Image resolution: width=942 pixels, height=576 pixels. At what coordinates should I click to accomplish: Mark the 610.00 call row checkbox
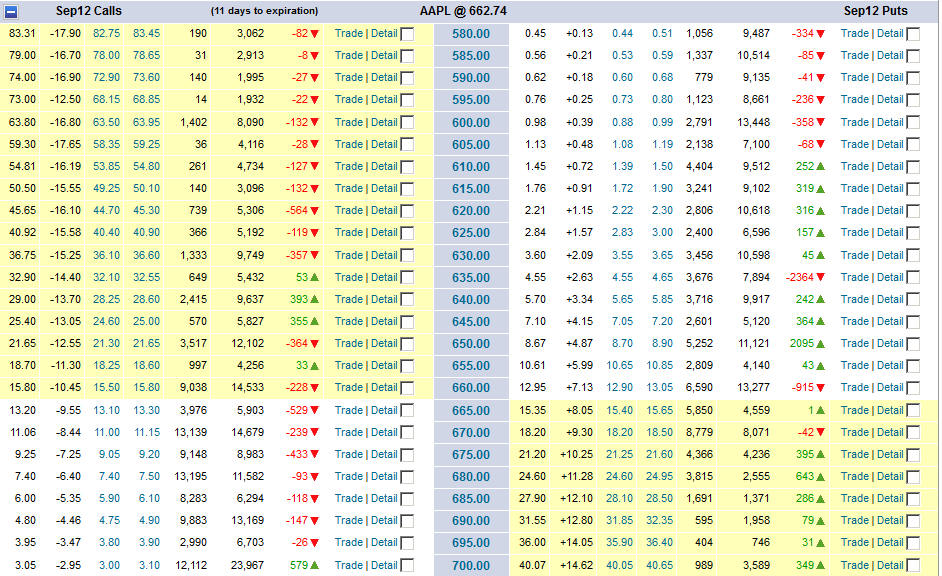[x=407, y=167]
